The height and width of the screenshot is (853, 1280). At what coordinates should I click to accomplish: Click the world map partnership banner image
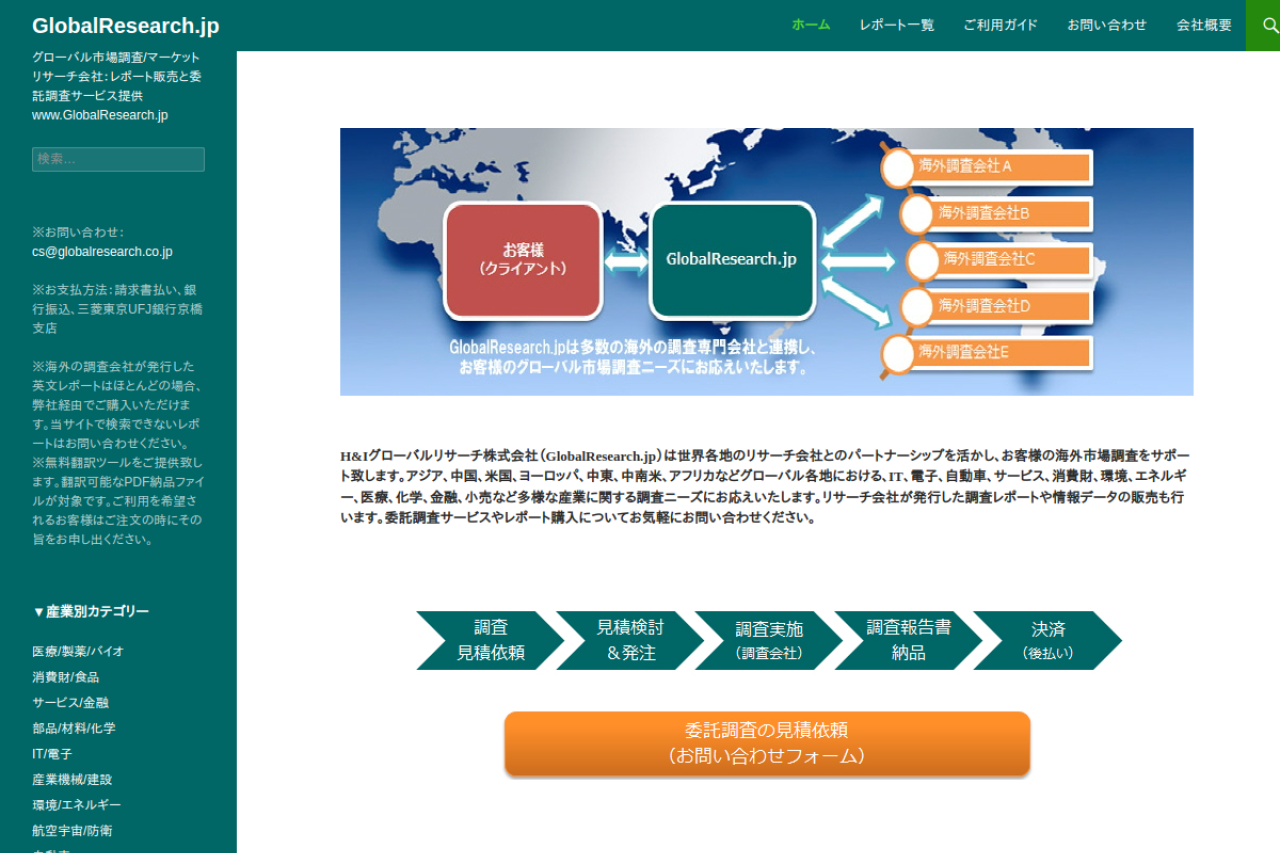coord(766,262)
